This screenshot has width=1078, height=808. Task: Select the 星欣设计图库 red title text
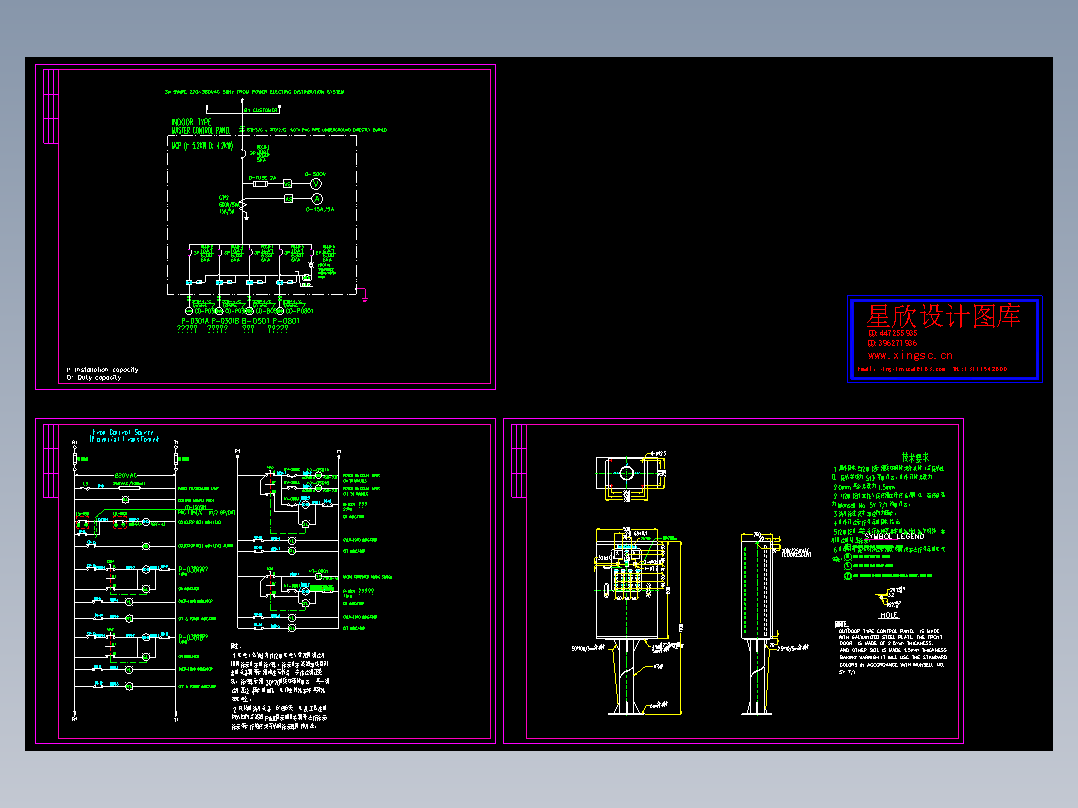click(x=943, y=316)
